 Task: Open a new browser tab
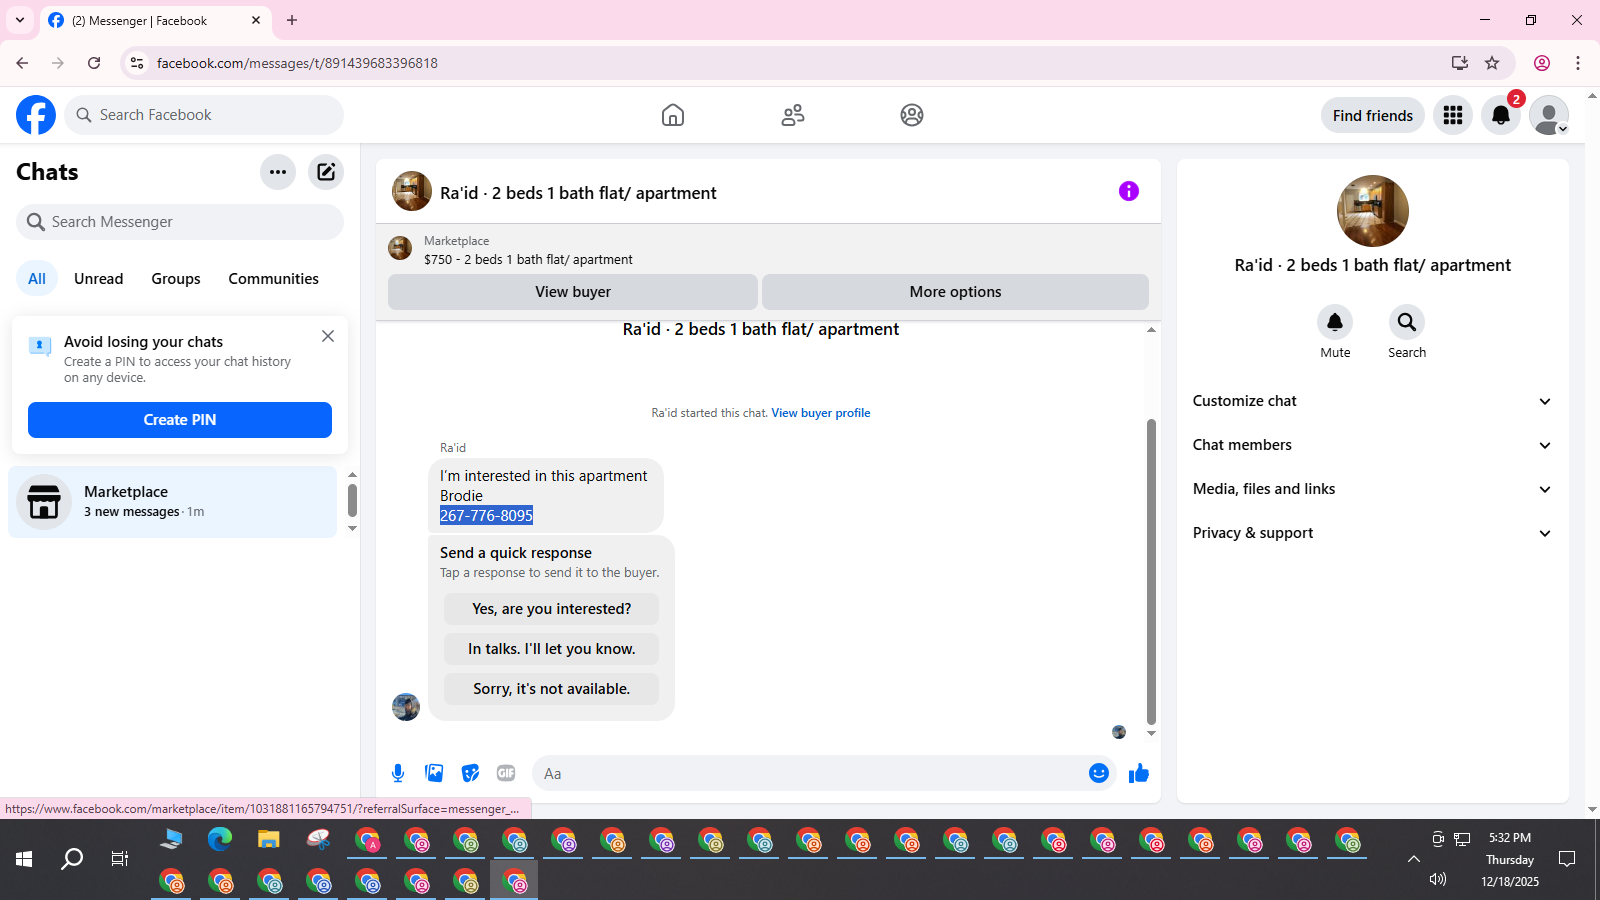(292, 20)
